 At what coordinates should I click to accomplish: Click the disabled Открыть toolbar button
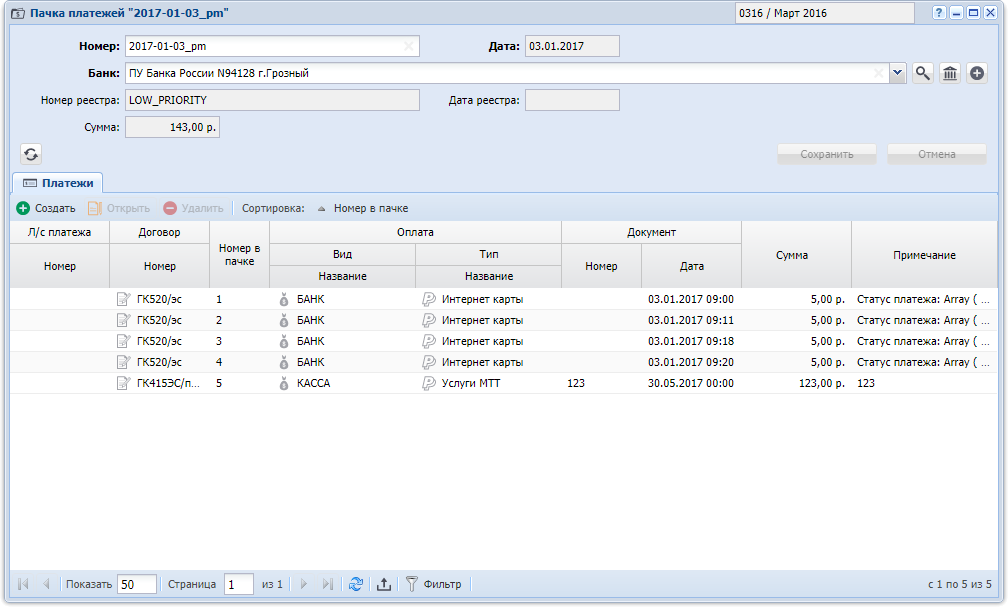pyautogui.click(x=119, y=208)
